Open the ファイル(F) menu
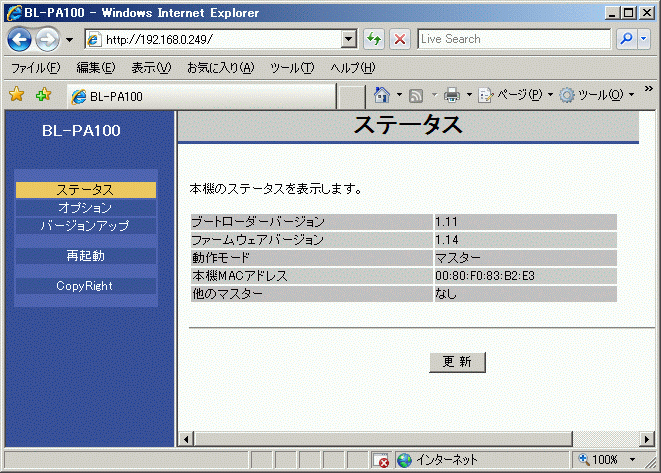This screenshot has width=661, height=473. click(35, 67)
